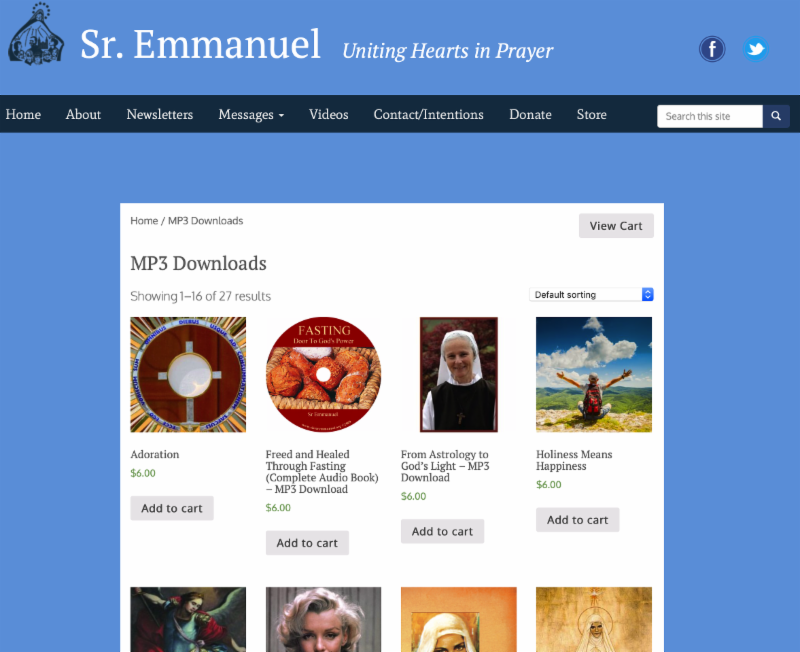The width and height of the screenshot is (800, 652).
Task: Open the Fasting CD product image
Action: coord(323,374)
